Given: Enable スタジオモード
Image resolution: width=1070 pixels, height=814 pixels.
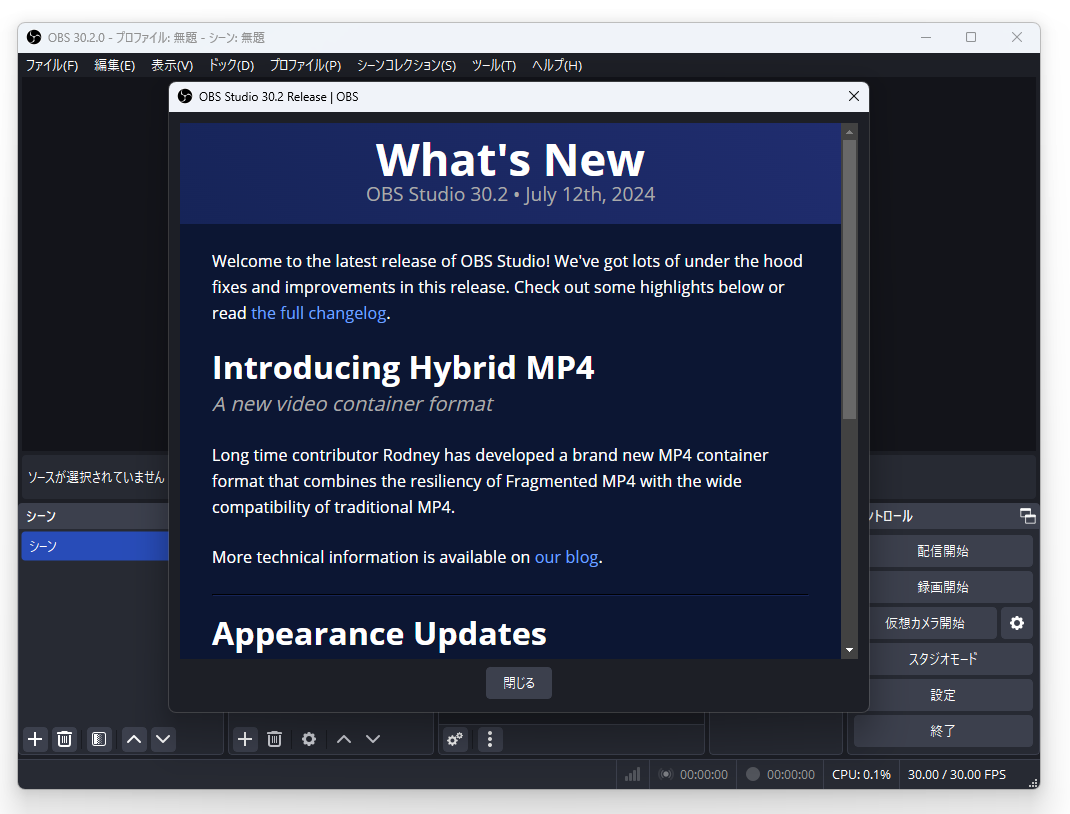Looking at the screenshot, I should (x=942, y=659).
